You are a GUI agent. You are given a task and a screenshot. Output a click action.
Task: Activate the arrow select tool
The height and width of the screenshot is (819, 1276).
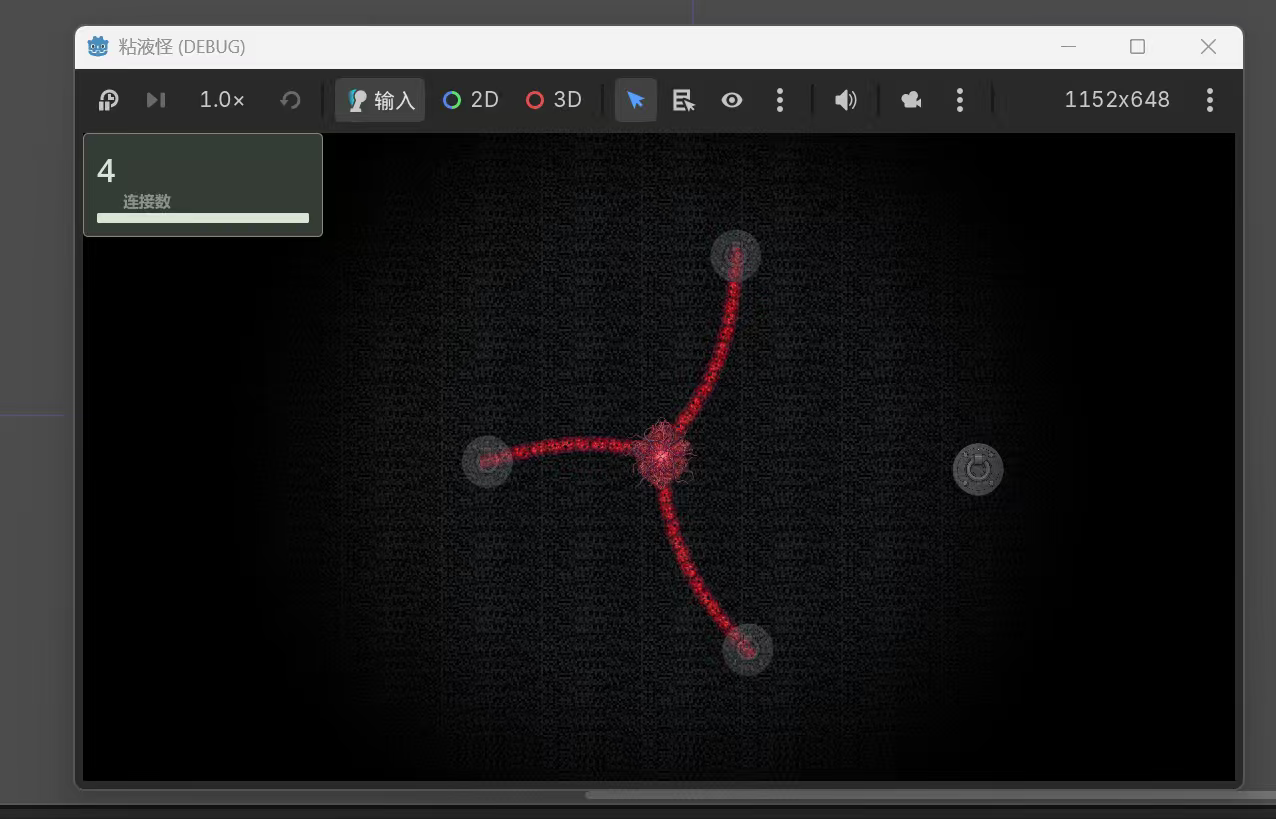point(636,100)
